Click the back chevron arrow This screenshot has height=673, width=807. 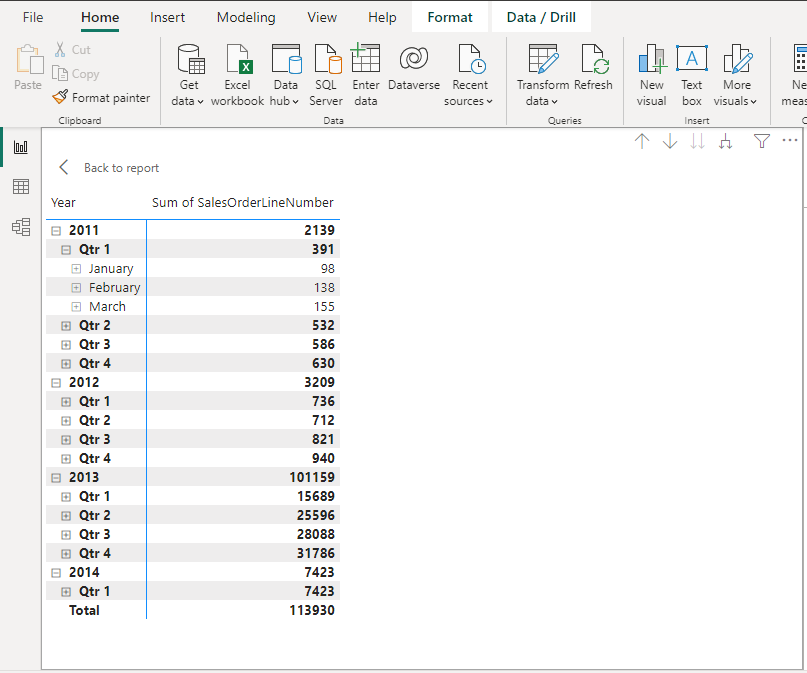tap(64, 167)
